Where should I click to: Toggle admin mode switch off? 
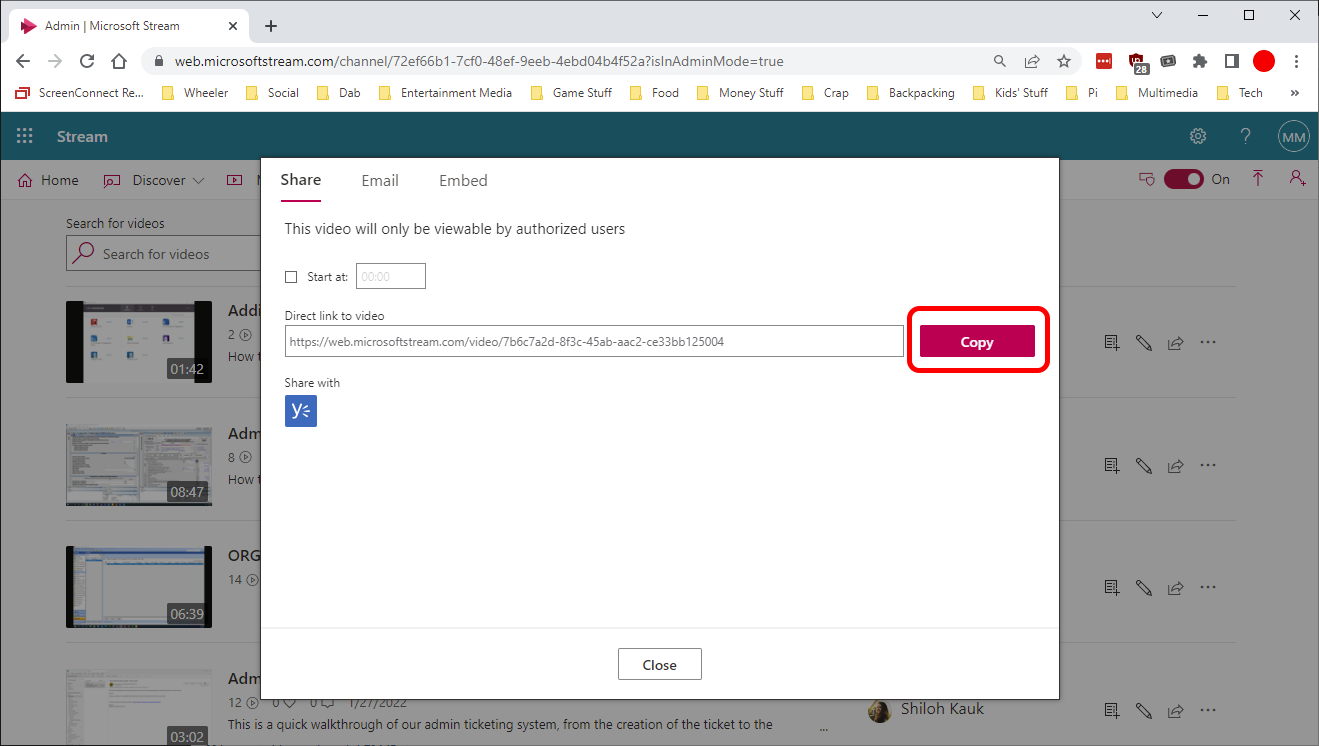coord(1183,179)
